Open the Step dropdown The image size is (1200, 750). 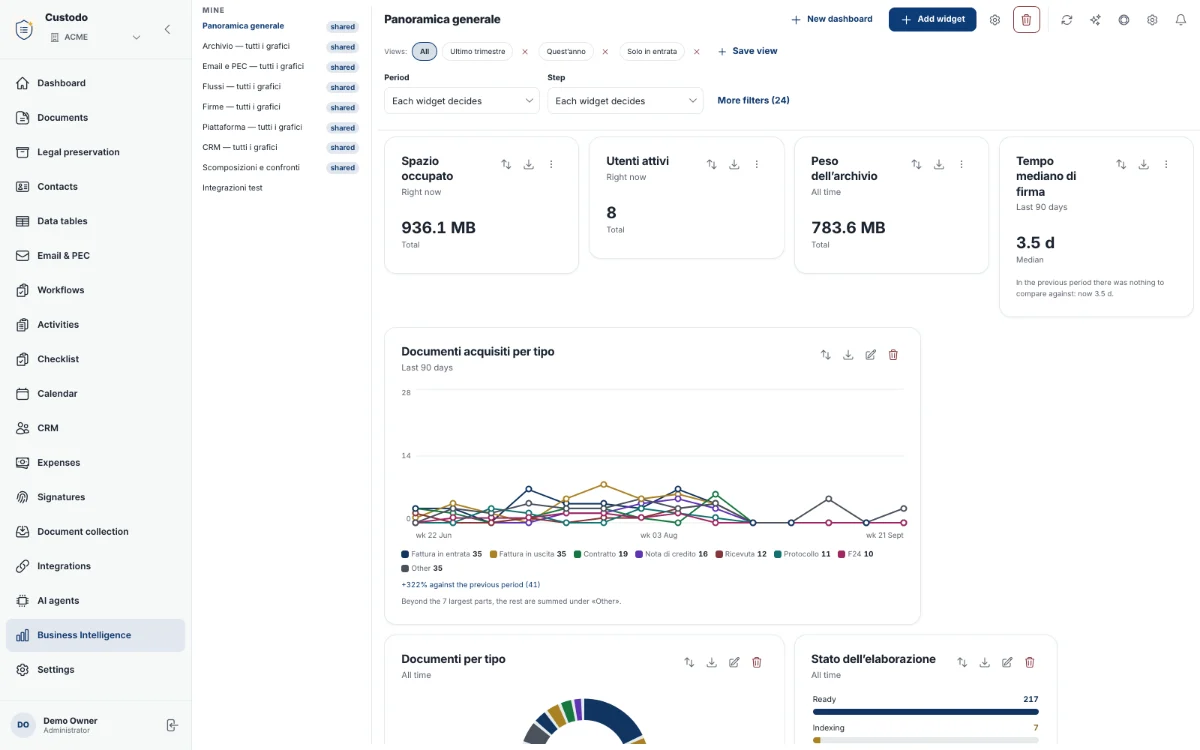click(625, 101)
